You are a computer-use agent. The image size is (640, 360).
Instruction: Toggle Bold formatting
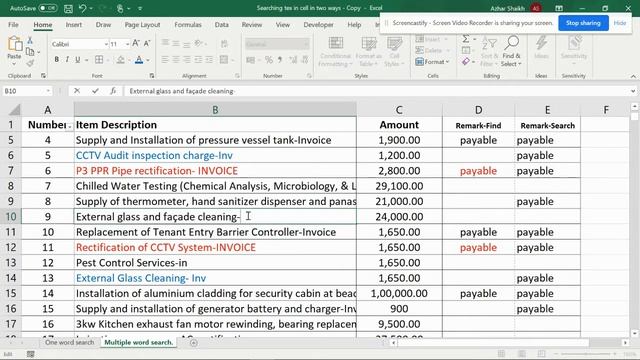56,60
